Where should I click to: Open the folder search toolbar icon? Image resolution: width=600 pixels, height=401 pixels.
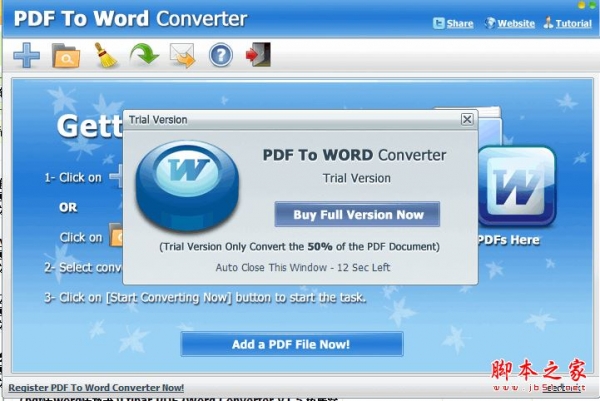coord(66,56)
